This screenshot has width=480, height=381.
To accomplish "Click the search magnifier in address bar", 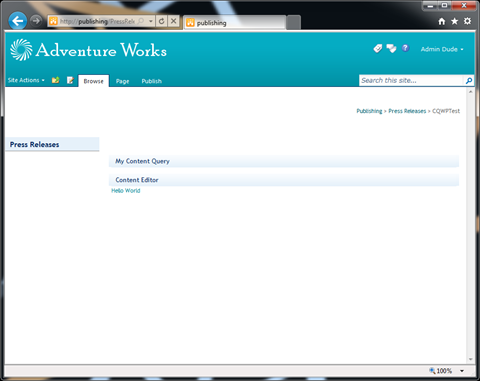I will click(x=141, y=21).
